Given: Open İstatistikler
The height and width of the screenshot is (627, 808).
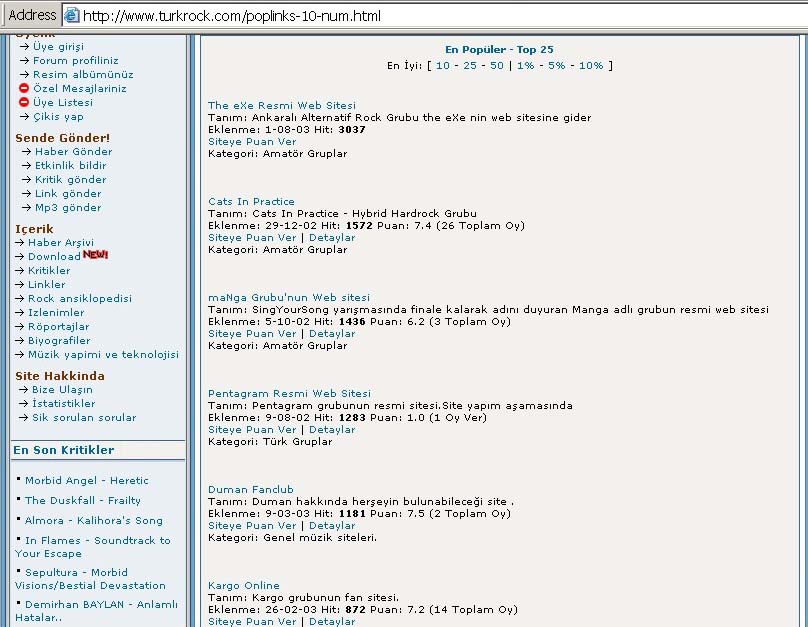Looking at the screenshot, I should pos(64,403).
